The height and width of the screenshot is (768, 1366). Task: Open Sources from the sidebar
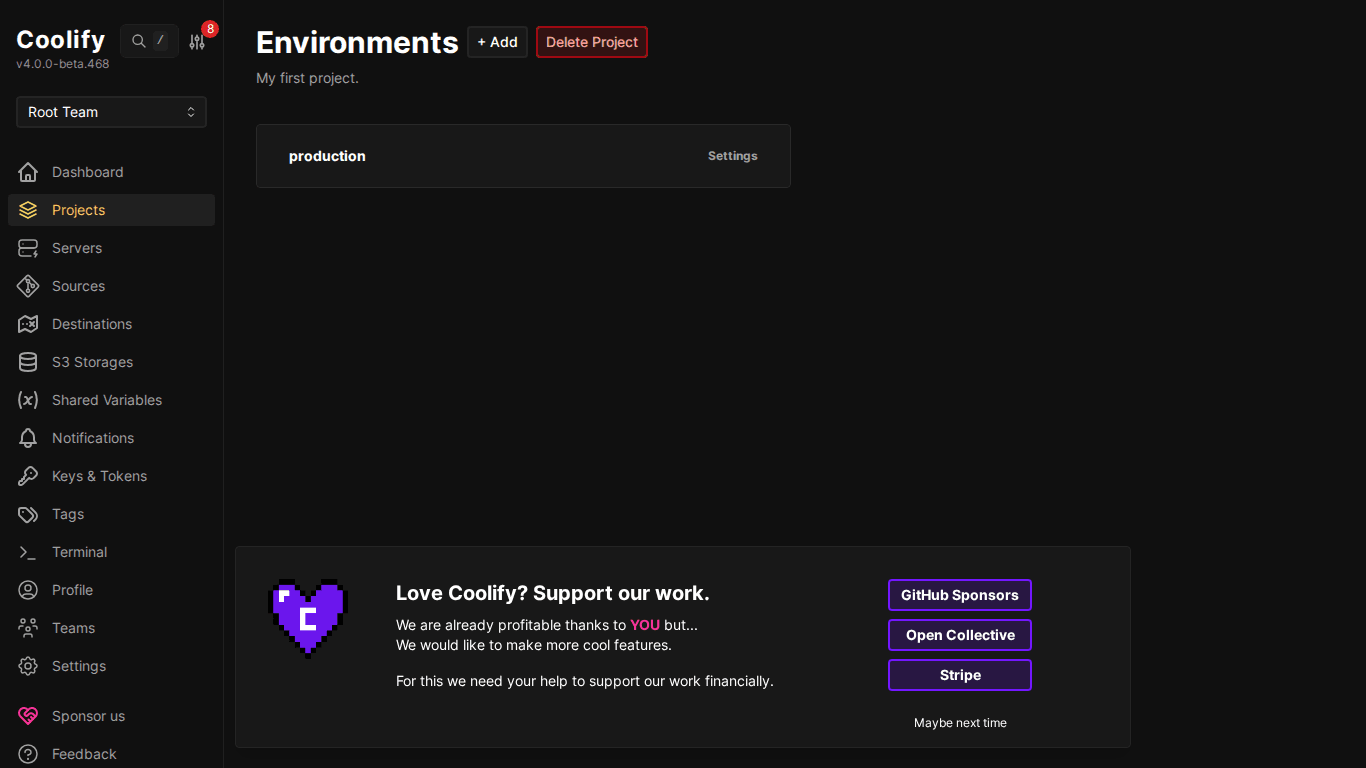coord(78,286)
